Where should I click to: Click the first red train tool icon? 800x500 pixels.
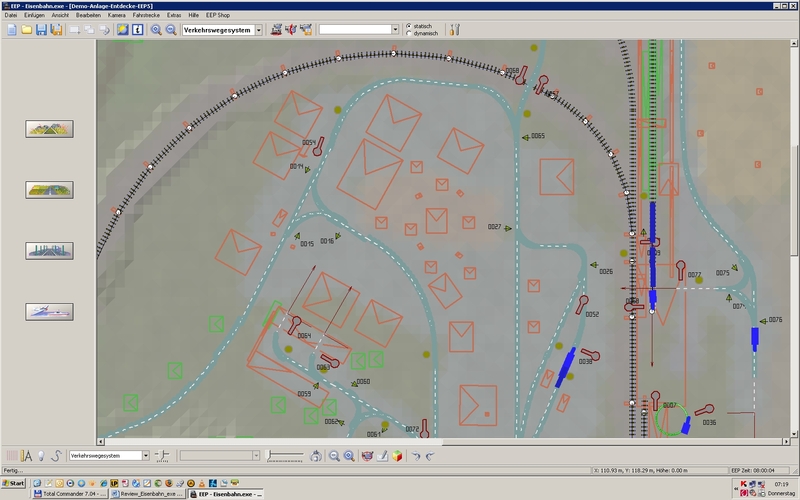tap(276, 30)
